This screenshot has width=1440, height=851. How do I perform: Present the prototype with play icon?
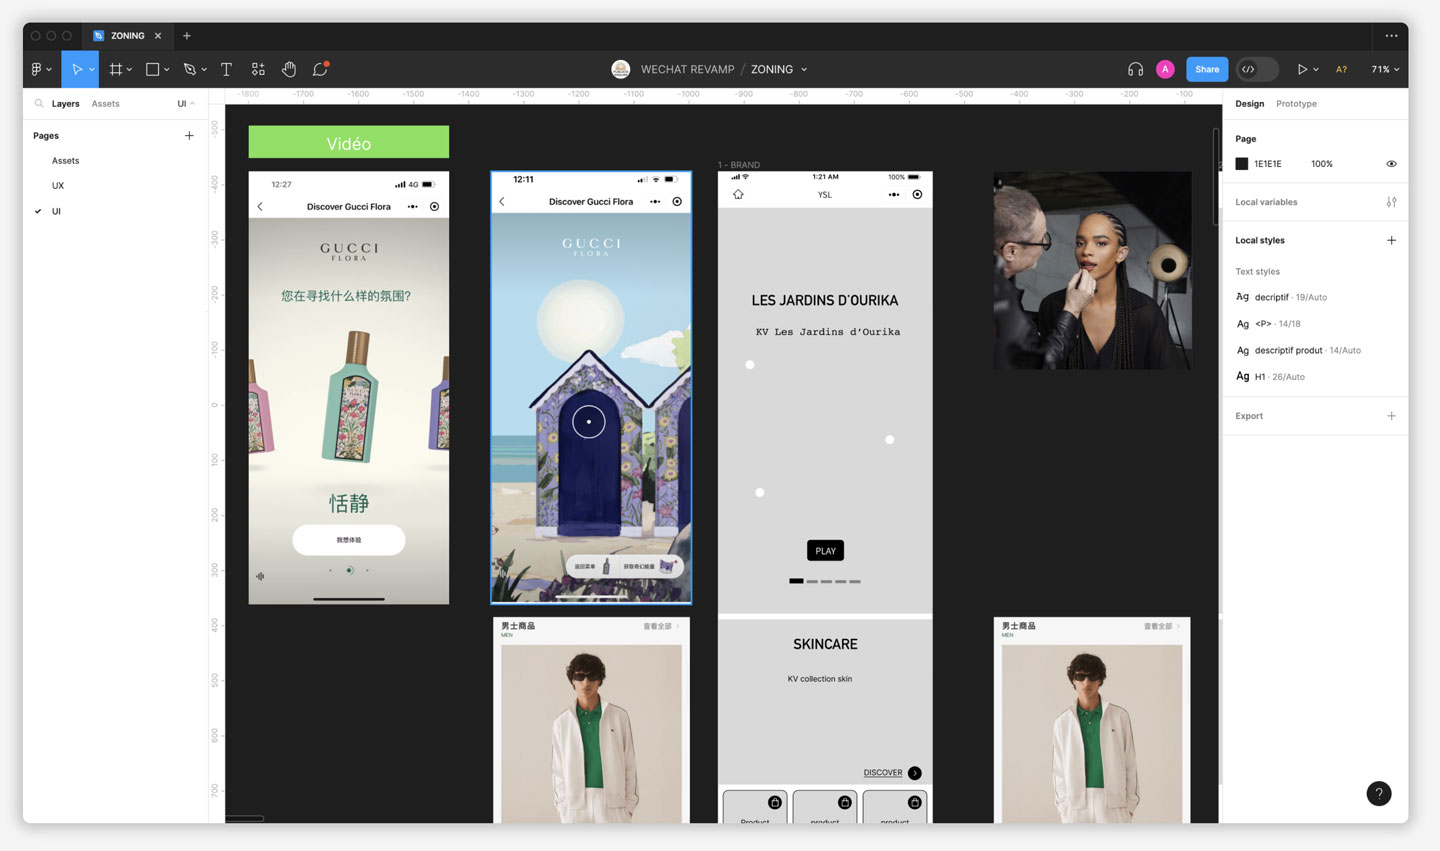[1302, 69]
